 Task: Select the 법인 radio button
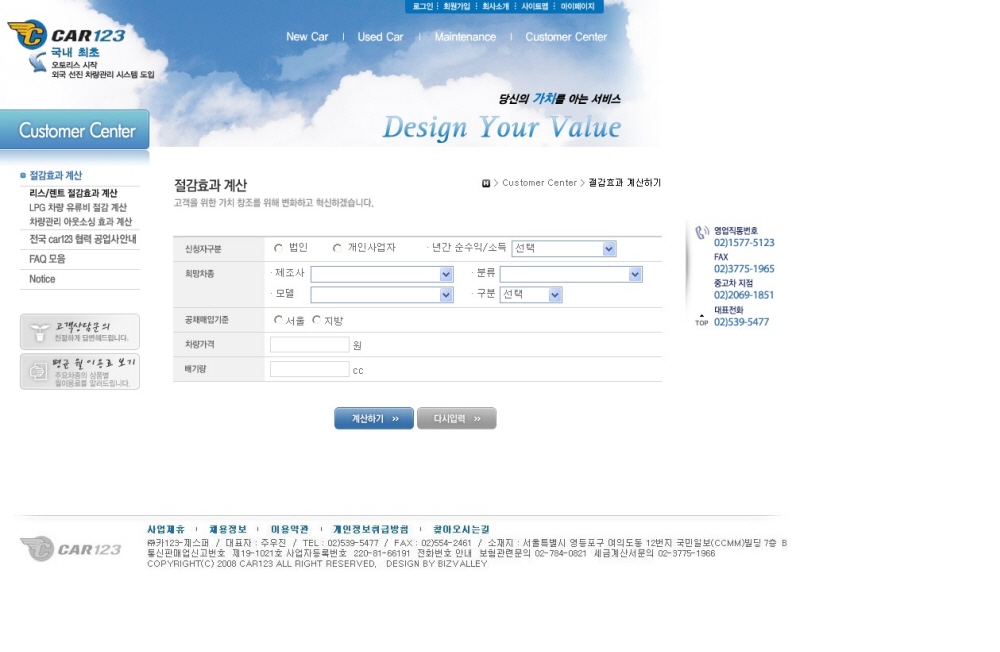tap(278, 248)
